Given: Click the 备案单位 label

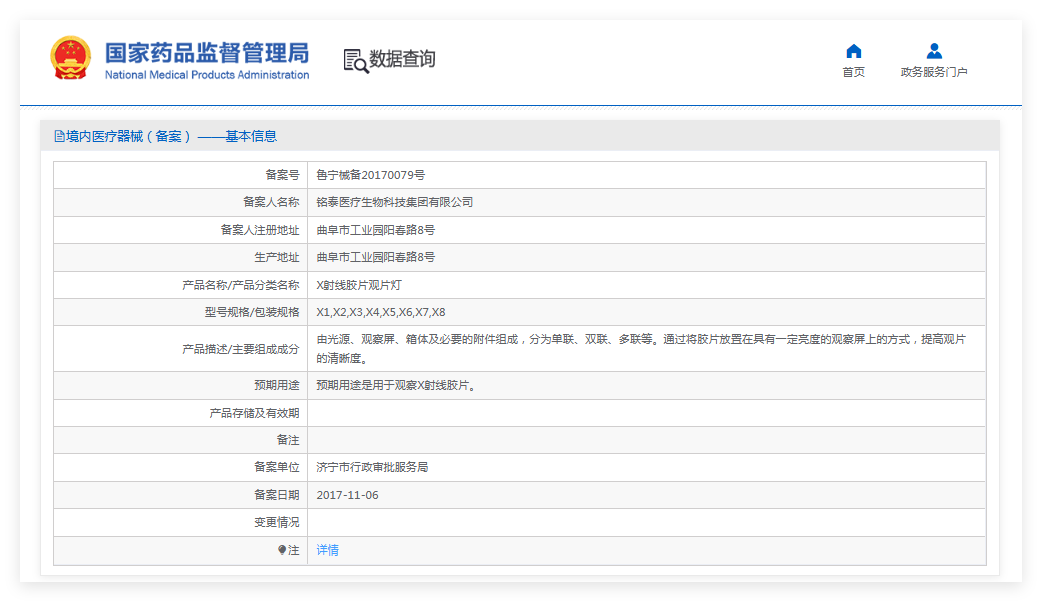Looking at the screenshot, I should [x=276, y=467].
